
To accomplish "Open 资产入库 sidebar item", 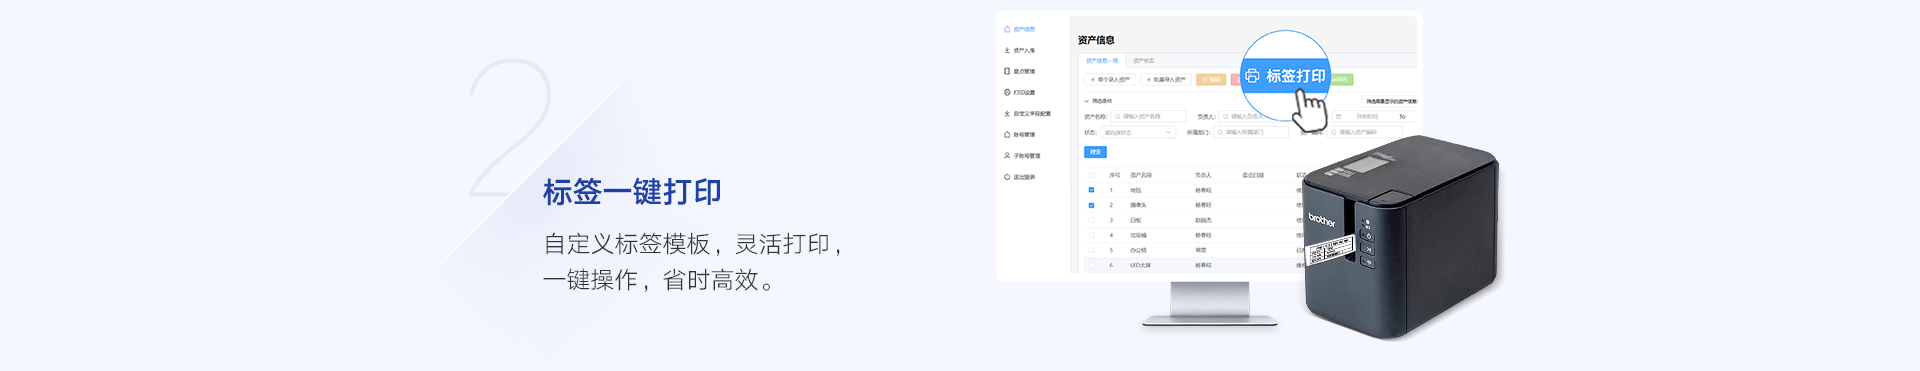I will click(x=1020, y=51).
